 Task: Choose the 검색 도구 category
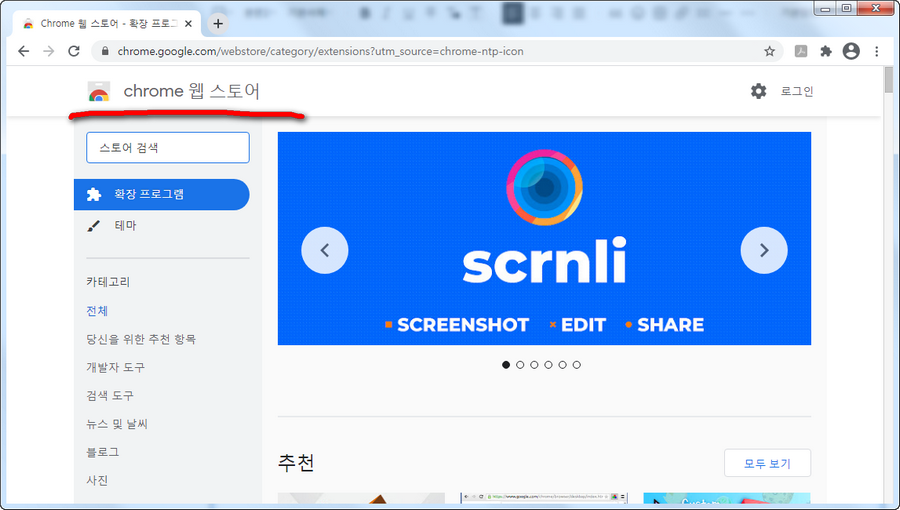coord(110,395)
